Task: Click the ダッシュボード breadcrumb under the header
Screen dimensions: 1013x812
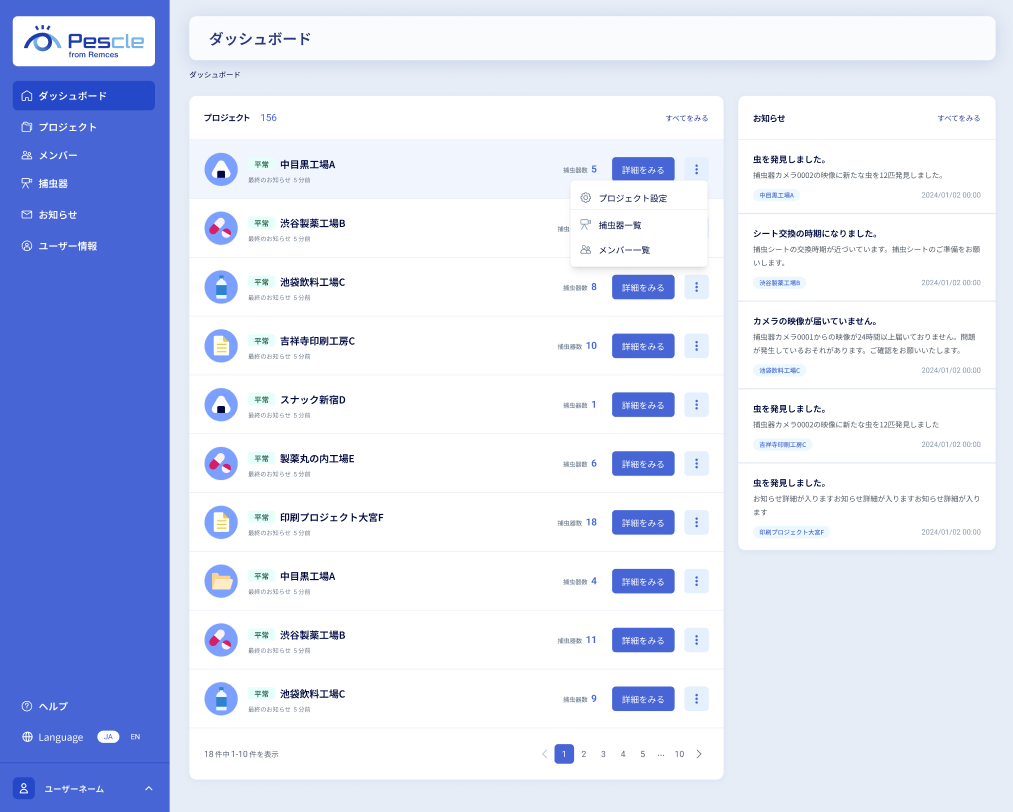Action: click(214, 75)
